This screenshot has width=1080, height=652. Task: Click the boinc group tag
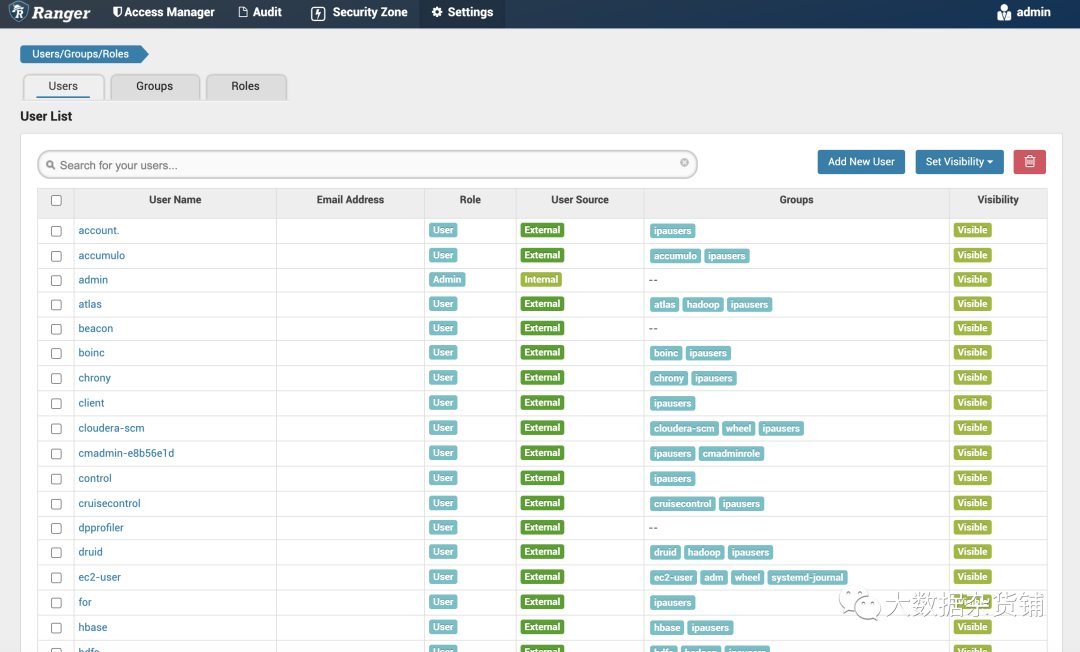[665, 353]
